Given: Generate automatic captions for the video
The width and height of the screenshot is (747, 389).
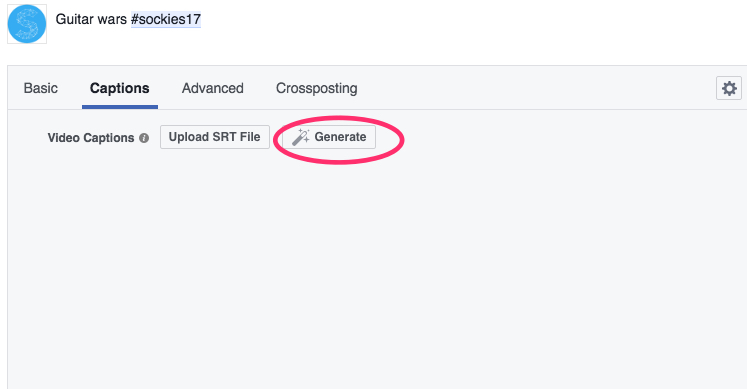Looking at the screenshot, I should click(329, 137).
